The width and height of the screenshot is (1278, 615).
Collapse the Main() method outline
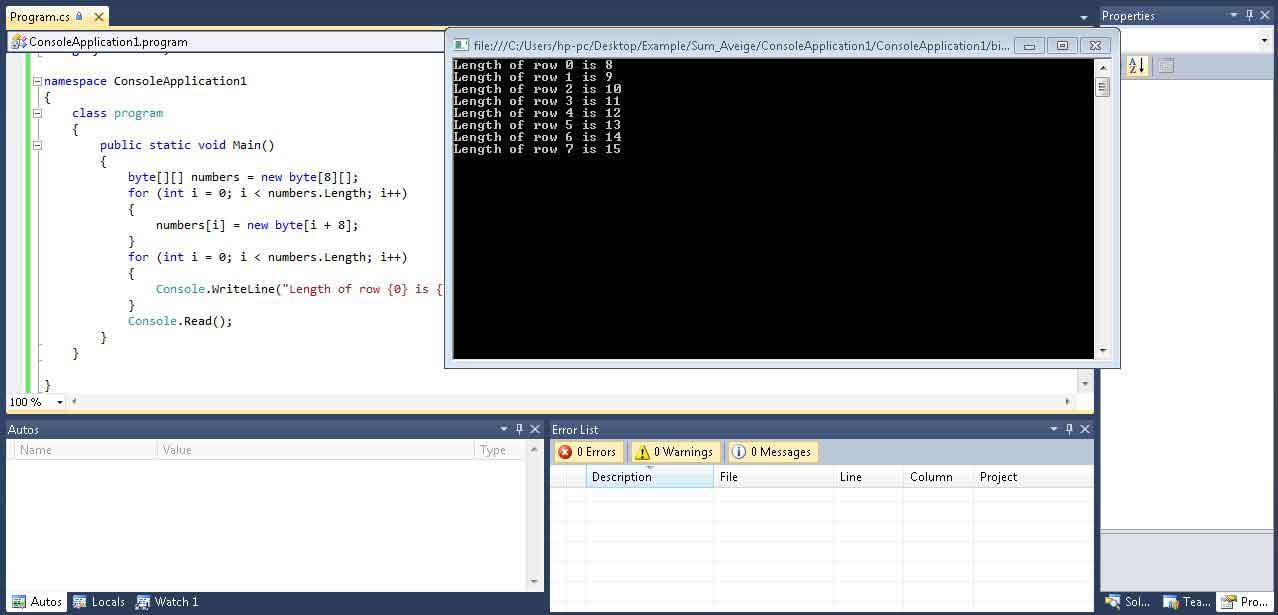[37, 145]
